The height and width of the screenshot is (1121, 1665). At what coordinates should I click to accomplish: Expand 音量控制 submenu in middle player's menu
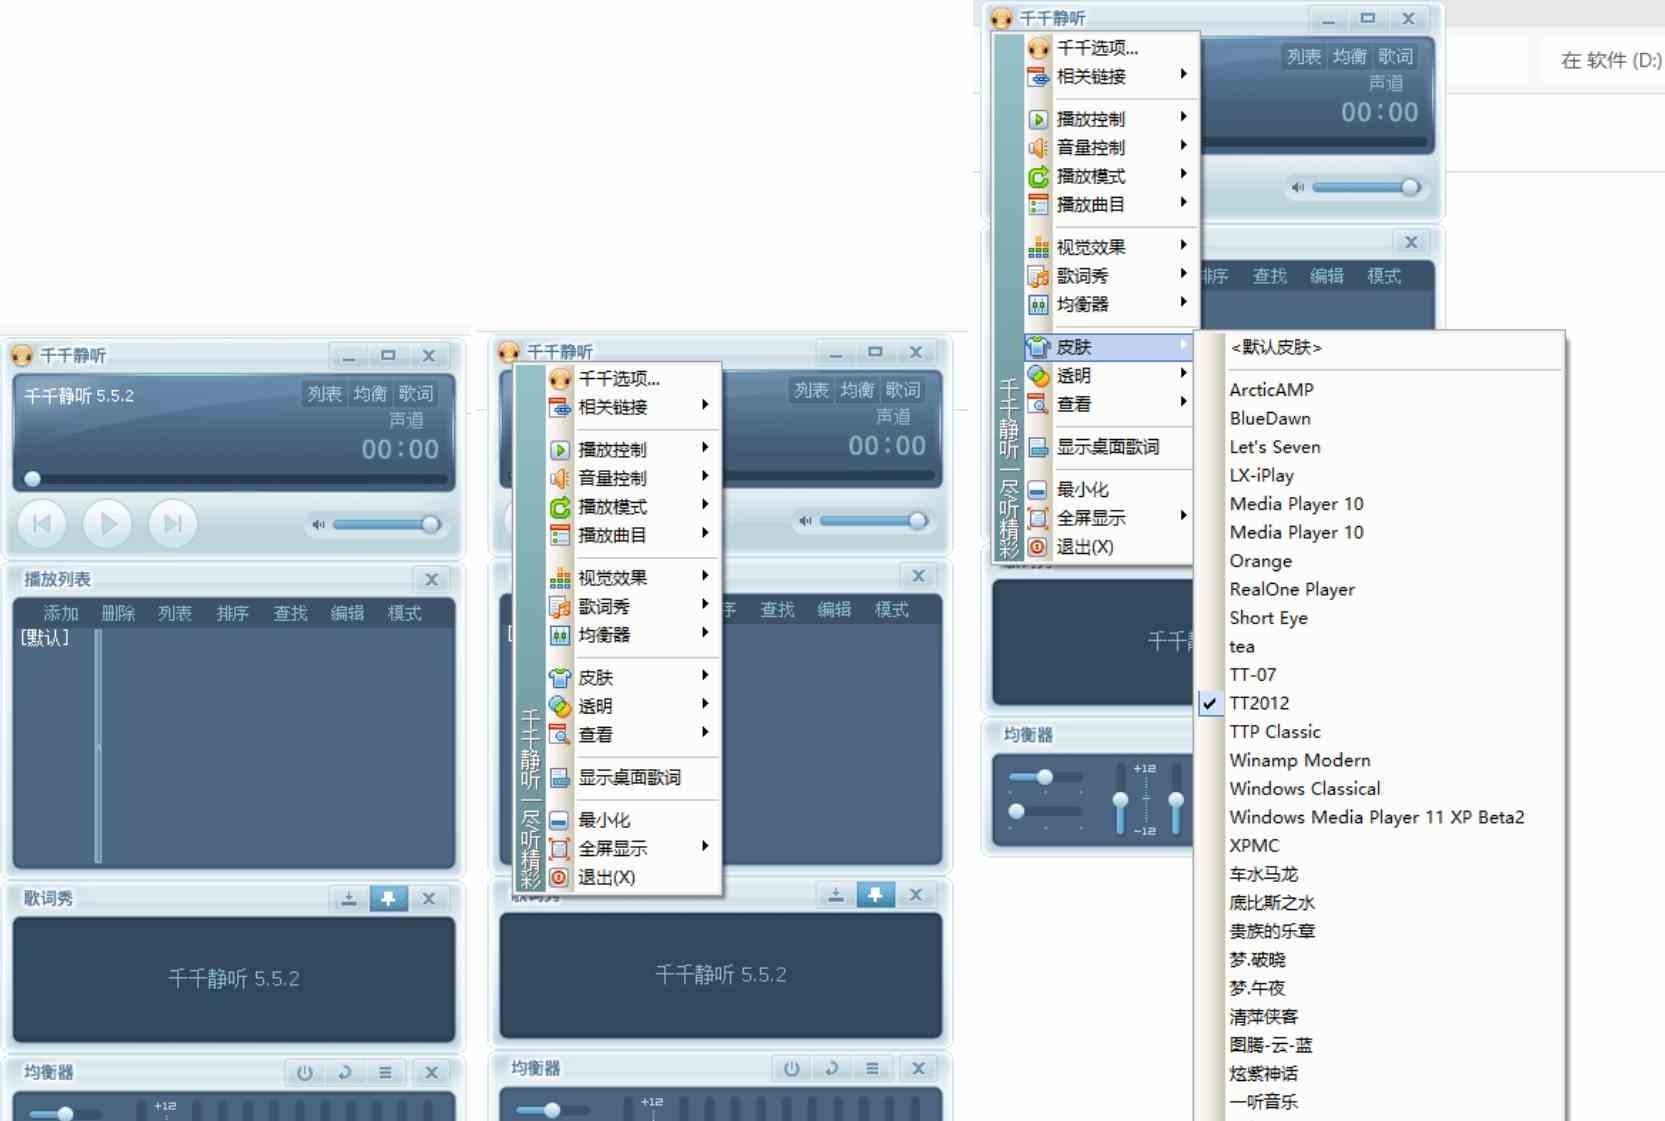coord(633,478)
